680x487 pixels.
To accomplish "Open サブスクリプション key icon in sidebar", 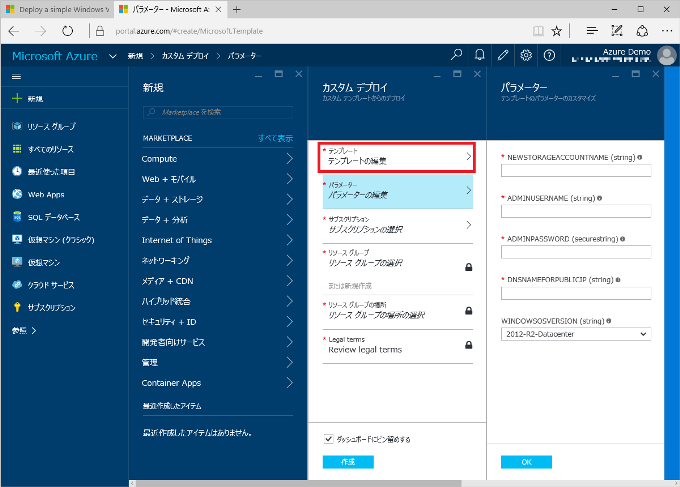I will (x=17, y=307).
